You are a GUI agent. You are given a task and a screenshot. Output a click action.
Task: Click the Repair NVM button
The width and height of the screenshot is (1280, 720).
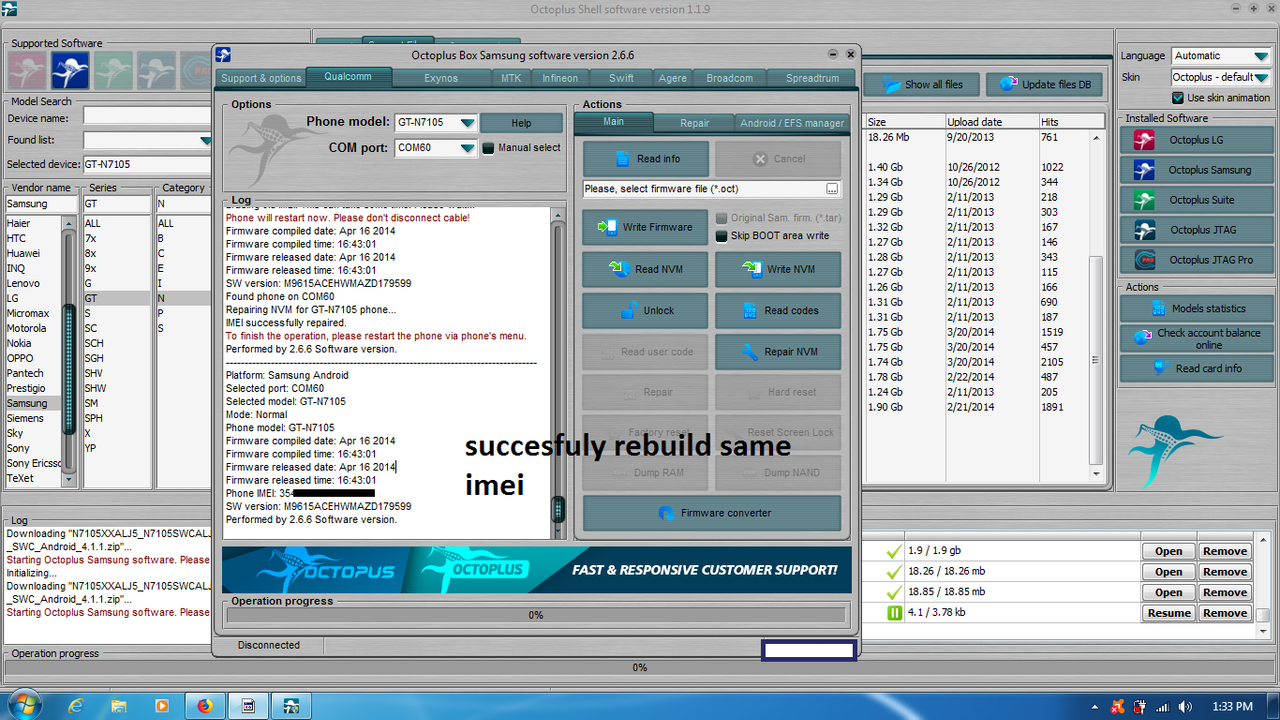pyautogui.click(x=778, y=352)
